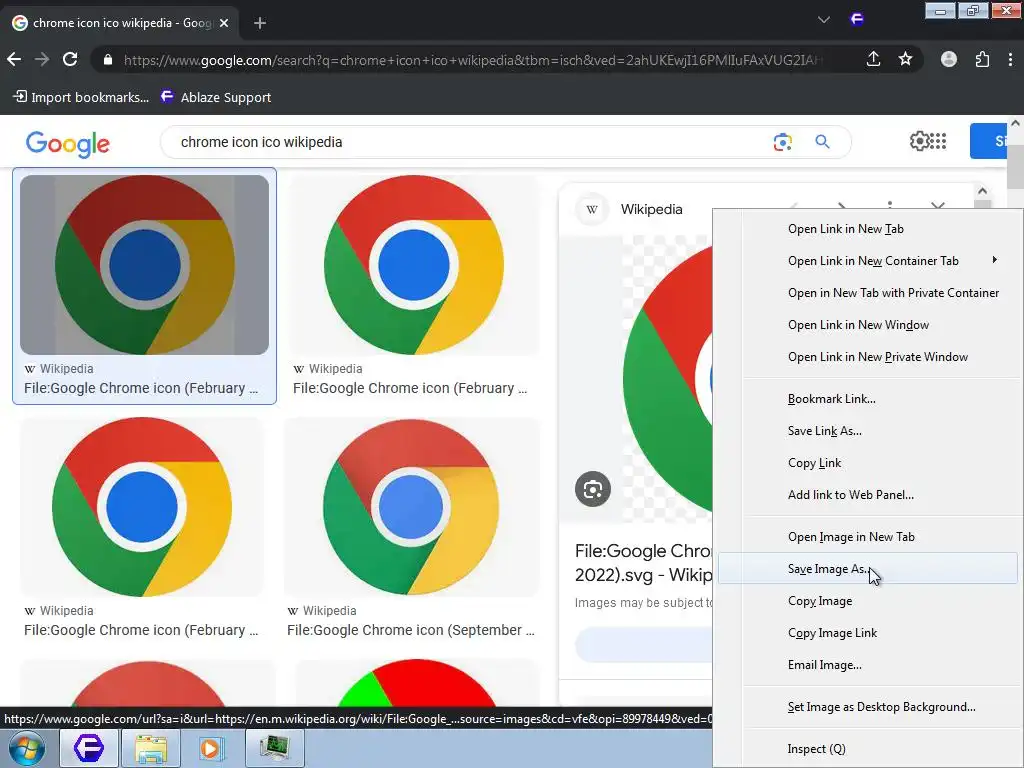Open Wikipedia source link in preview panel
The width and height of the screenshot is (1024, 768).
(x=651, y=210)
